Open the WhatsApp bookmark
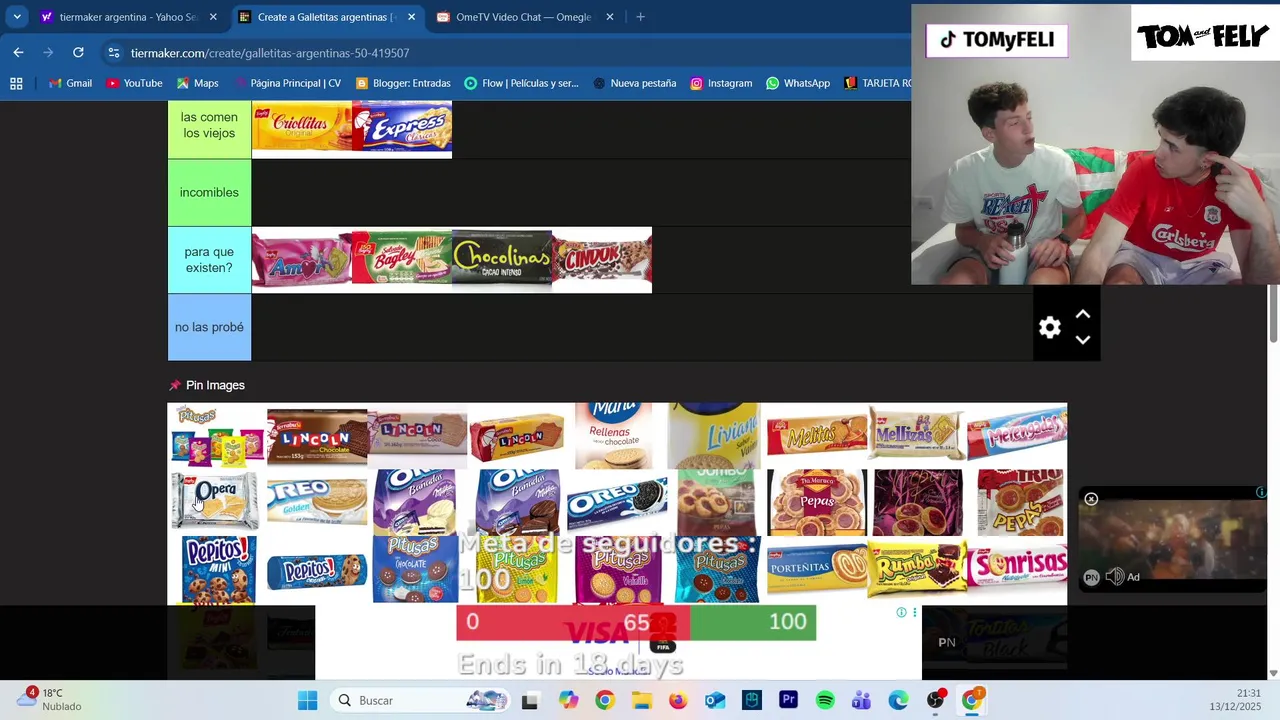 point(798,83)
